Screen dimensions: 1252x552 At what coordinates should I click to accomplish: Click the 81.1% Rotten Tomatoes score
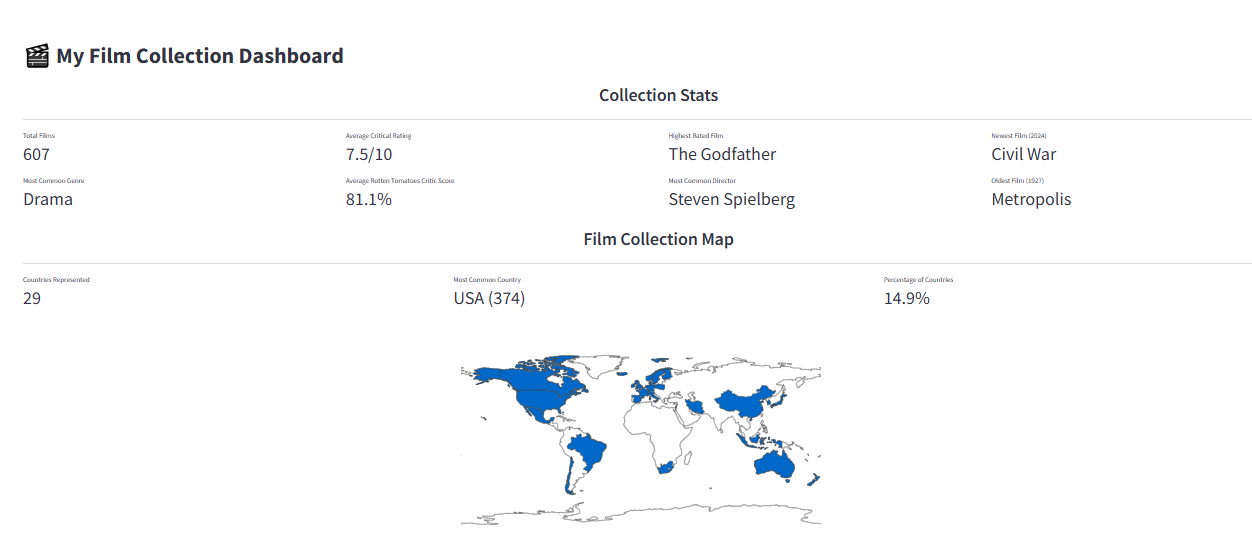tap(369, 199)
